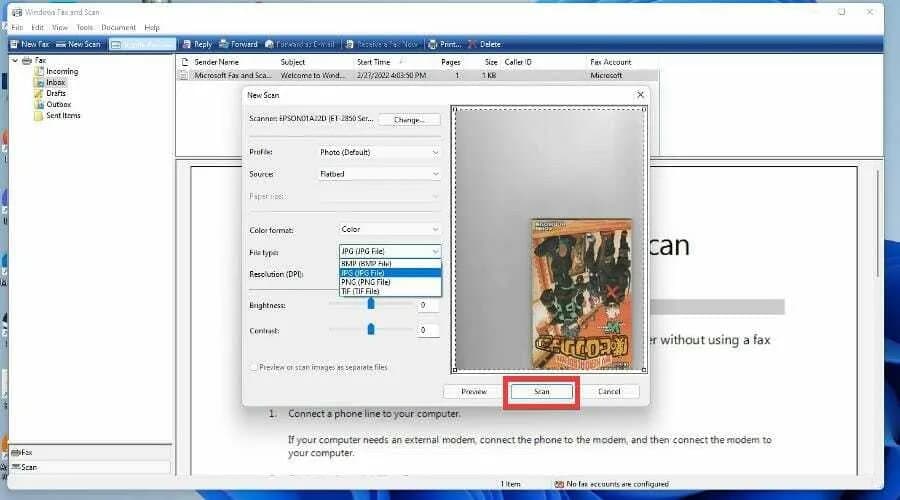Click the Contrast value input field
The height and width of the screenshot is (500, 900).
428,330
